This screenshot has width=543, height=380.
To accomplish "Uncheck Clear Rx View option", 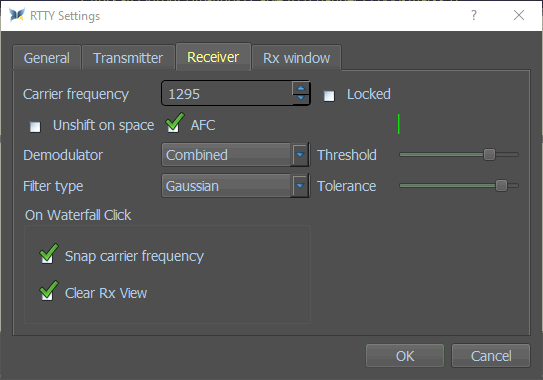I will tap(47, 293).
